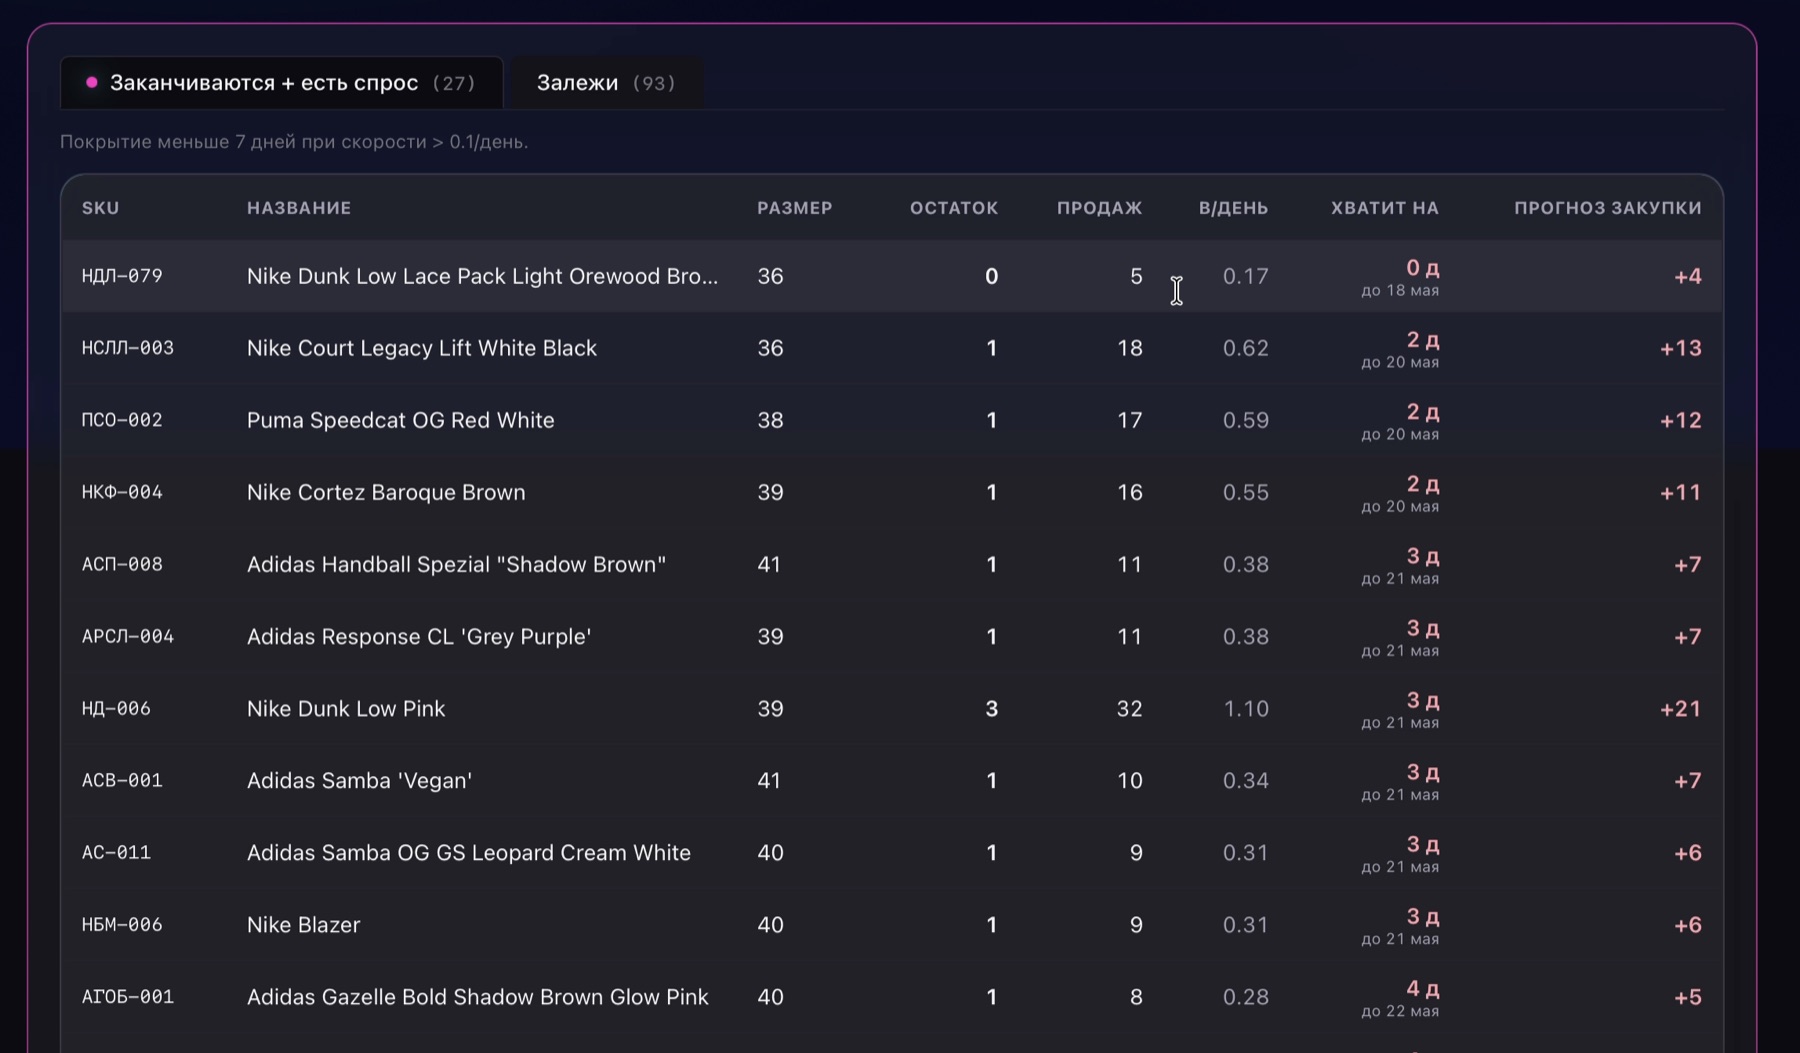Click "0 д" coverage for НДЛ-079
1800x1053 pixels.
coord(1423,268)
